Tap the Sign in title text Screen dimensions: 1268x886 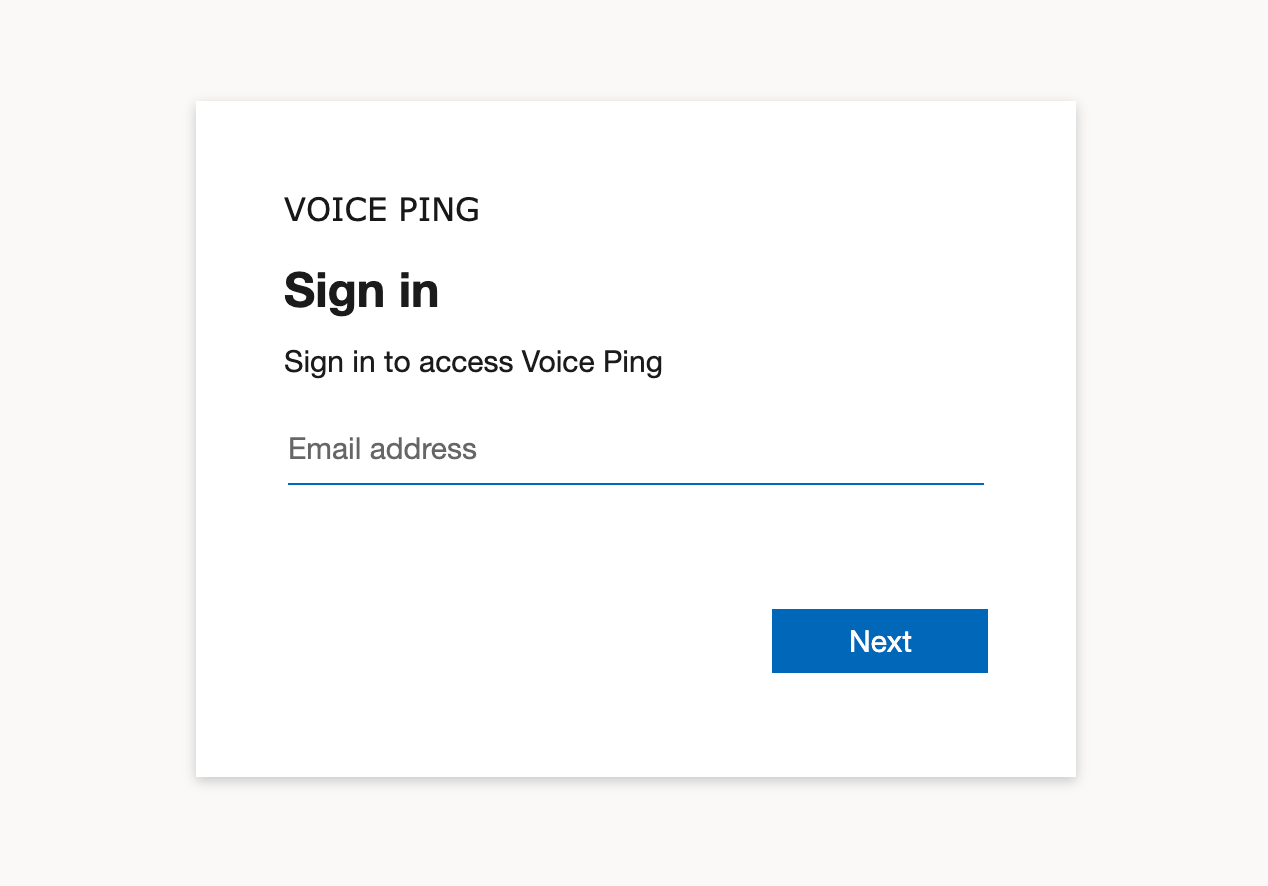361,291
